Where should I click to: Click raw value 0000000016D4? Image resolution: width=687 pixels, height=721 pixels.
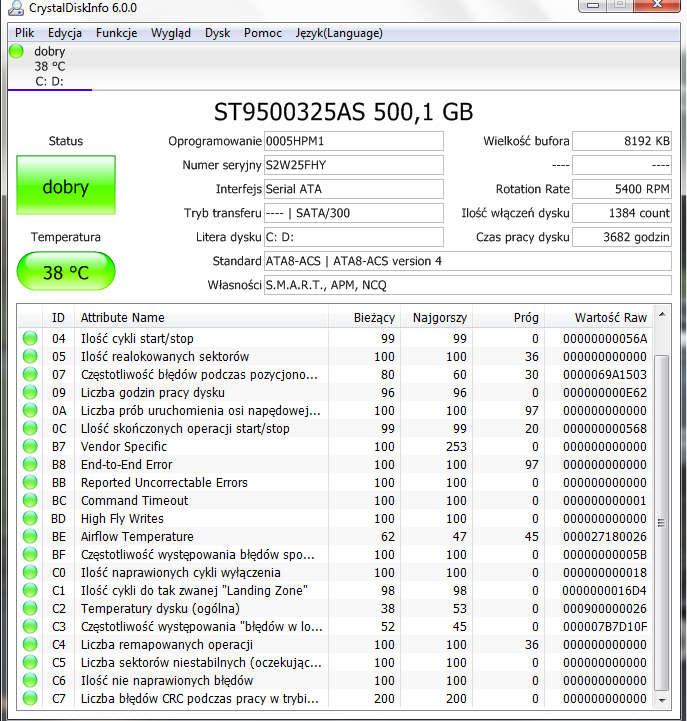605,590
